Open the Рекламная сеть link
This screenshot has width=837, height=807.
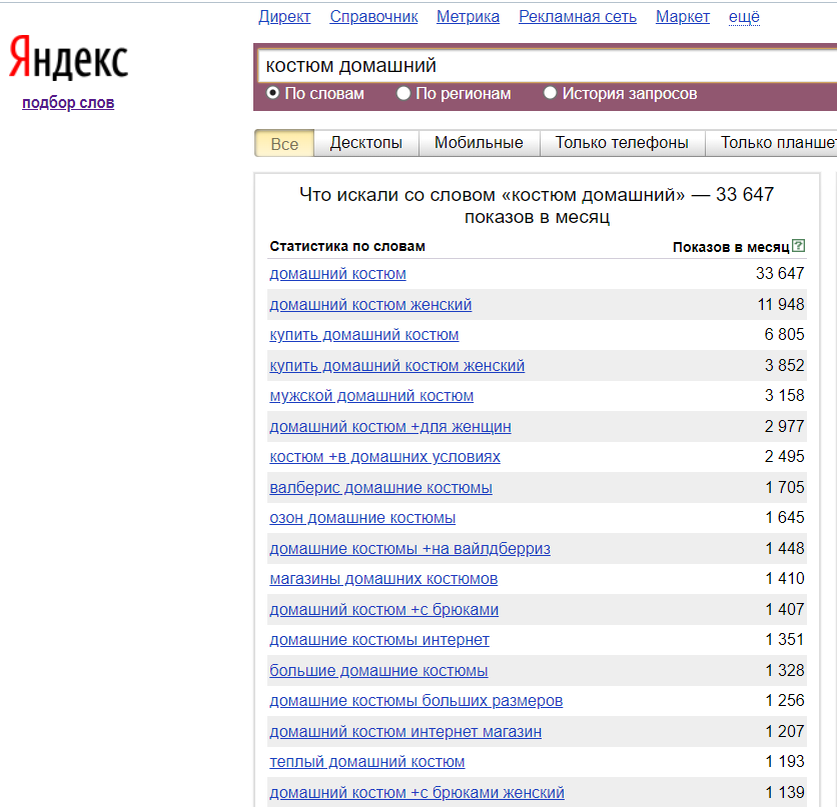coord(578,17)
